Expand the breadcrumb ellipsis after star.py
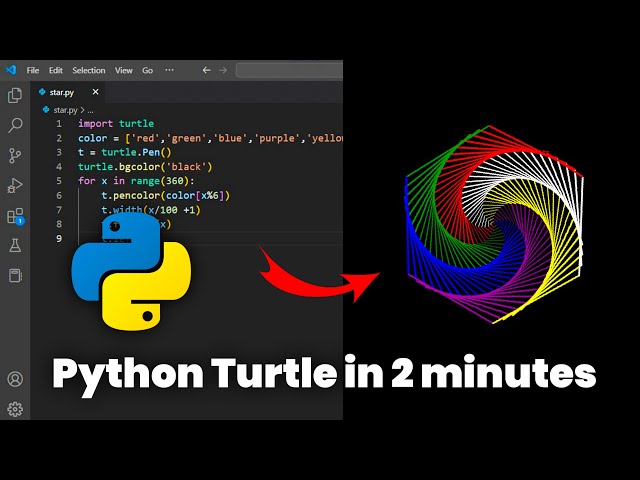Viewport: 640px width, 480px height. [90, 111]
